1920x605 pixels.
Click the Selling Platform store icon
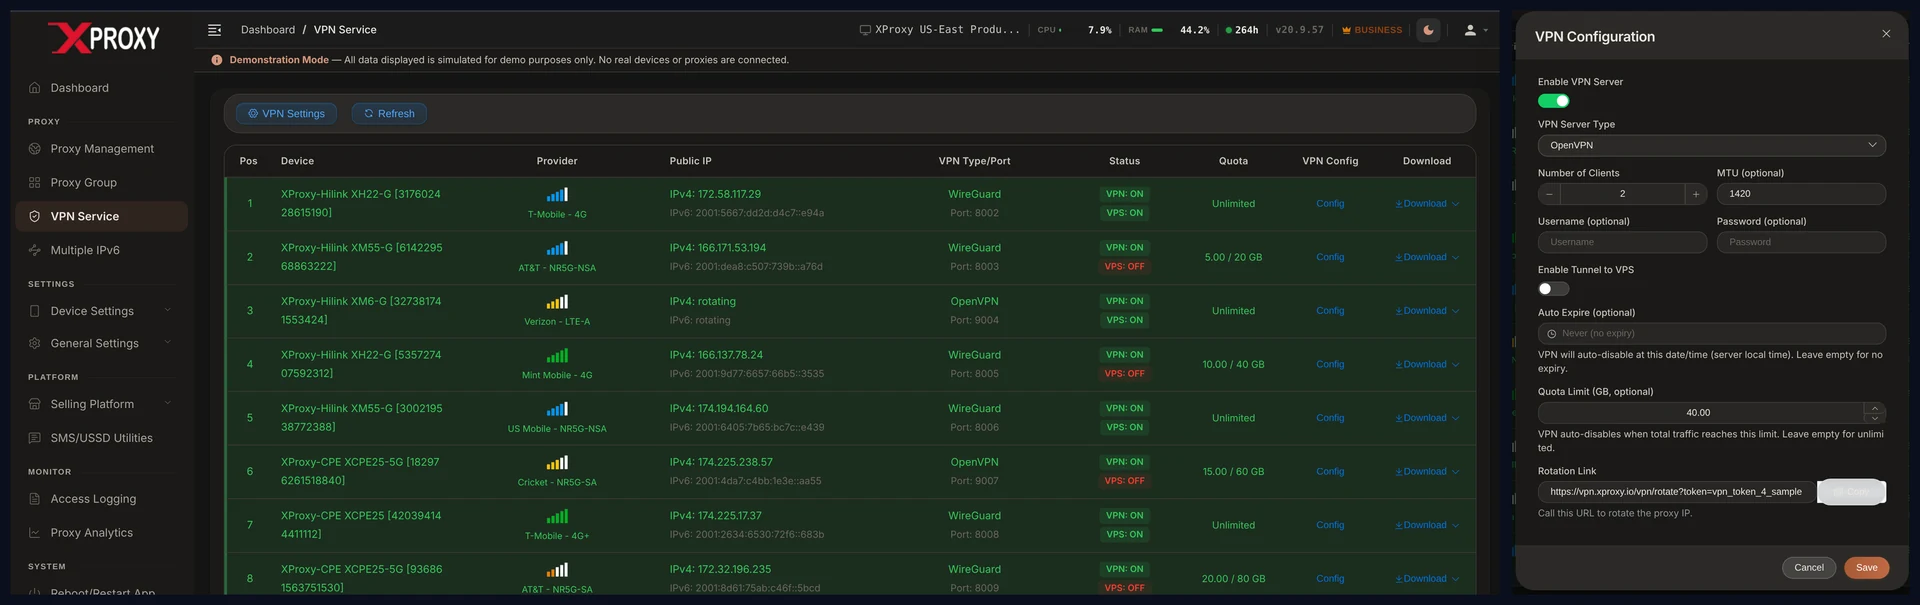tap(35, 404)
